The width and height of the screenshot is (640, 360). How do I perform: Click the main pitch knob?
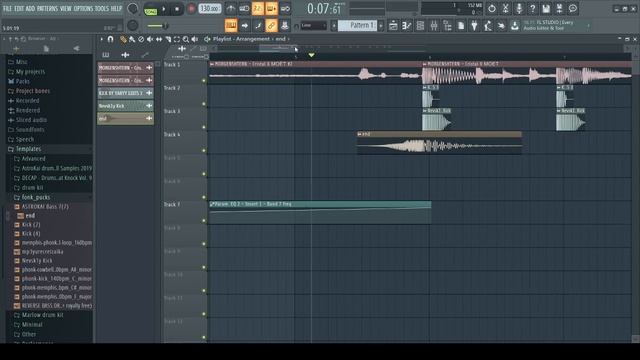(x=133, y=26)
